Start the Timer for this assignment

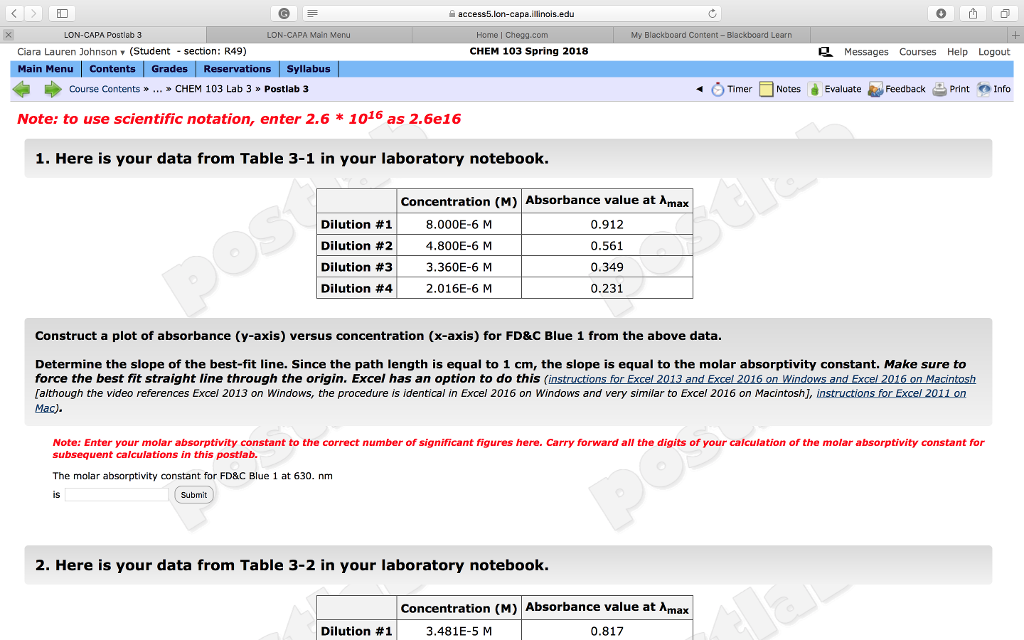pyautogui.click(x=717, y=89)
